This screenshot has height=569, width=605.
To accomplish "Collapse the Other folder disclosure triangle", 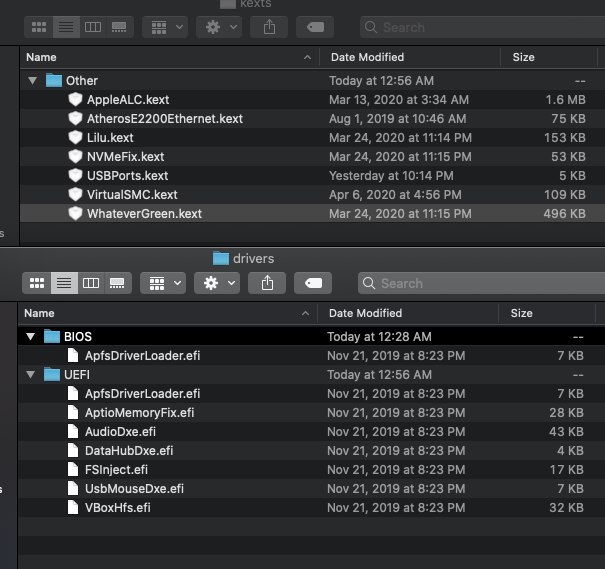I will pyautogui.click(x=32, y=81).
